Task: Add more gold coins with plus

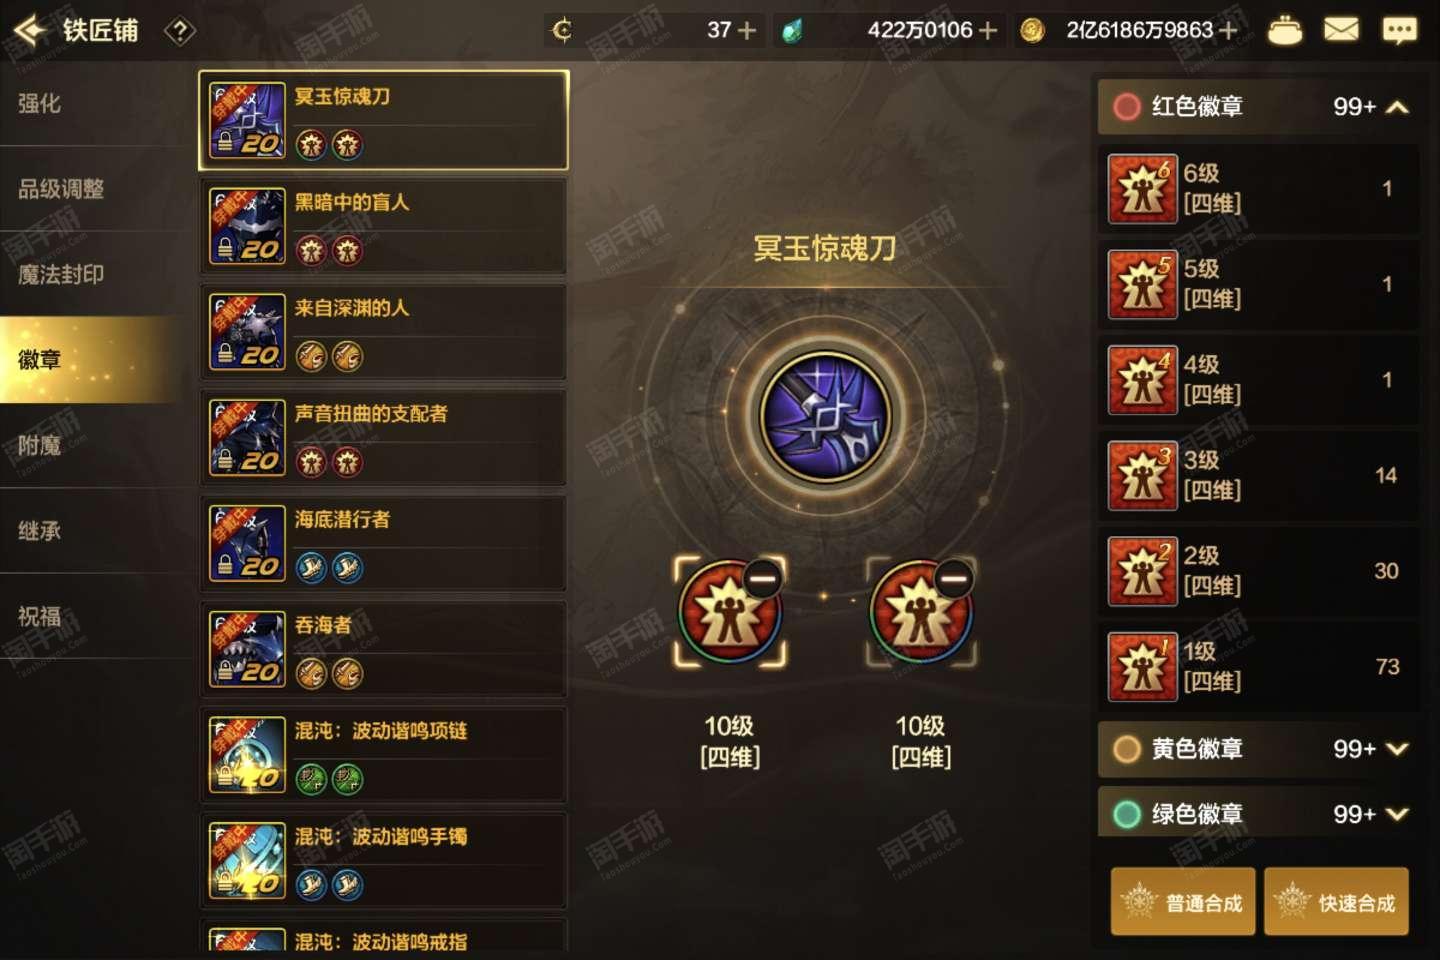Action: coord(1228,31)
